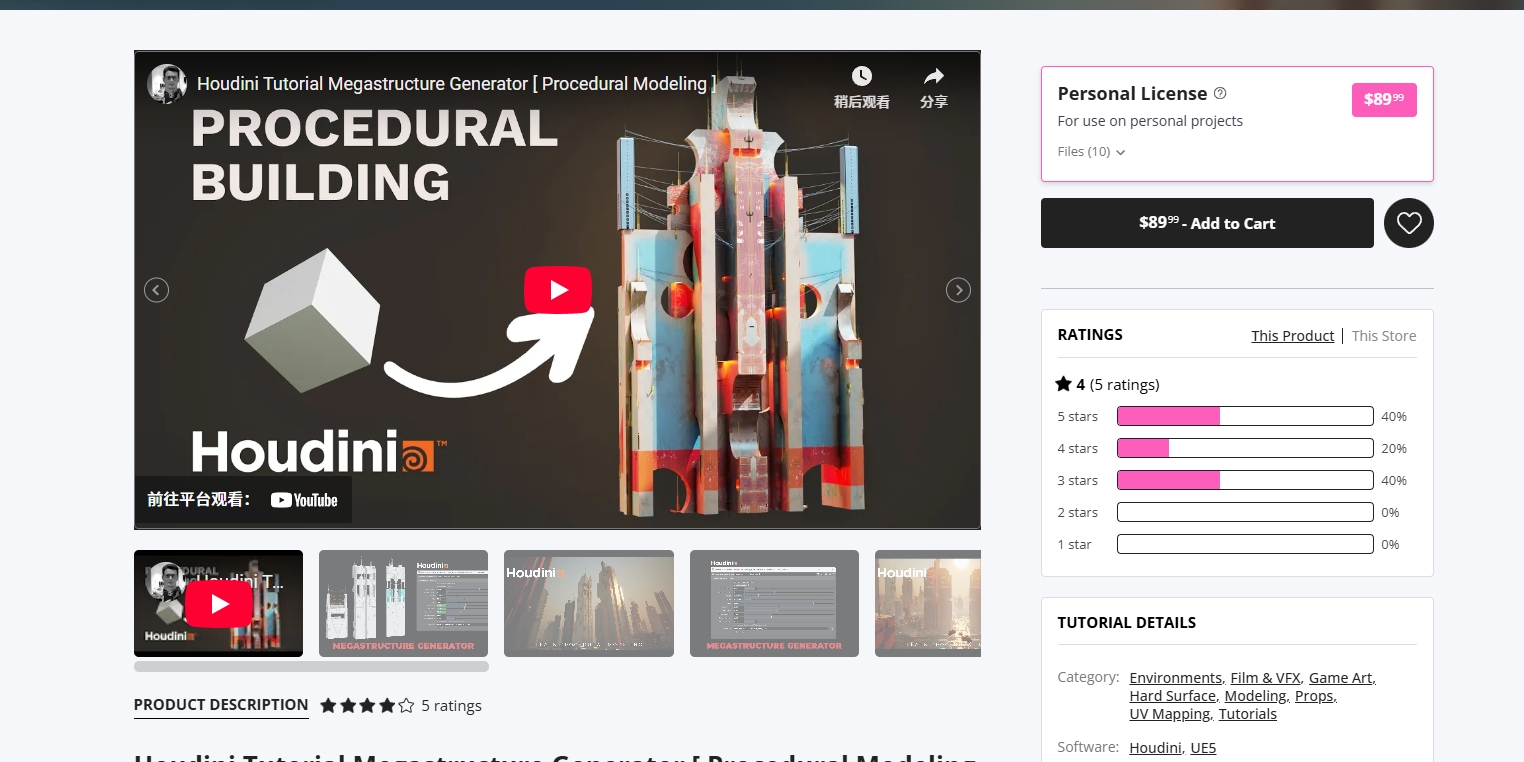Open the UE5 software link
The image size is (1524, 762).
(x=1203, y=748)
